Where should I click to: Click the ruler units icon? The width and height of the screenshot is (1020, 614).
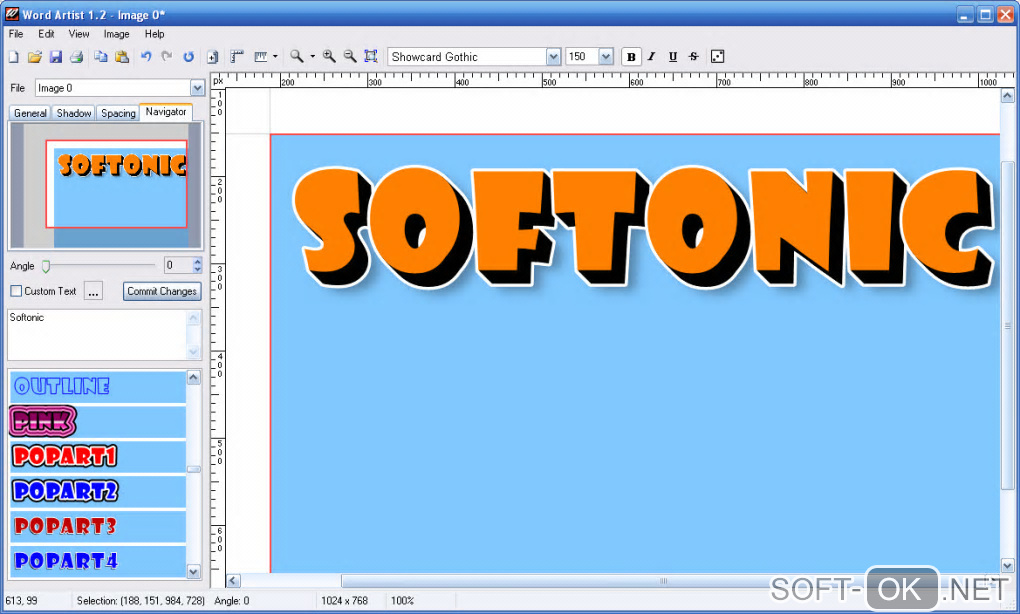(261, 57)
